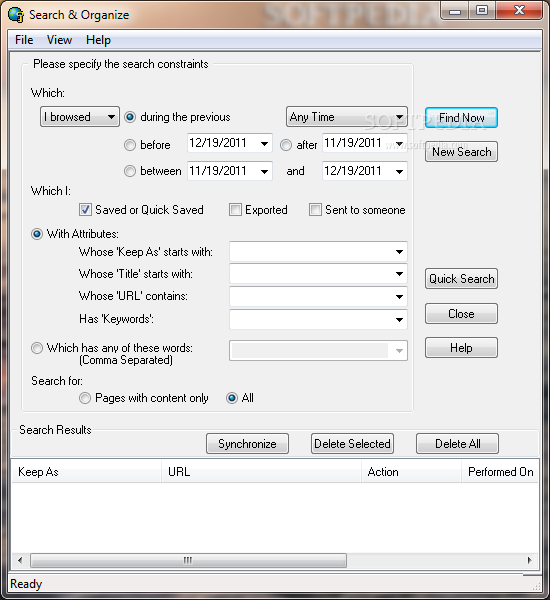Viewport: 550px width, 600px height.
Task: Uncheck 'Saved or Quick Saved' checkbox
Action: coord(85,210)
